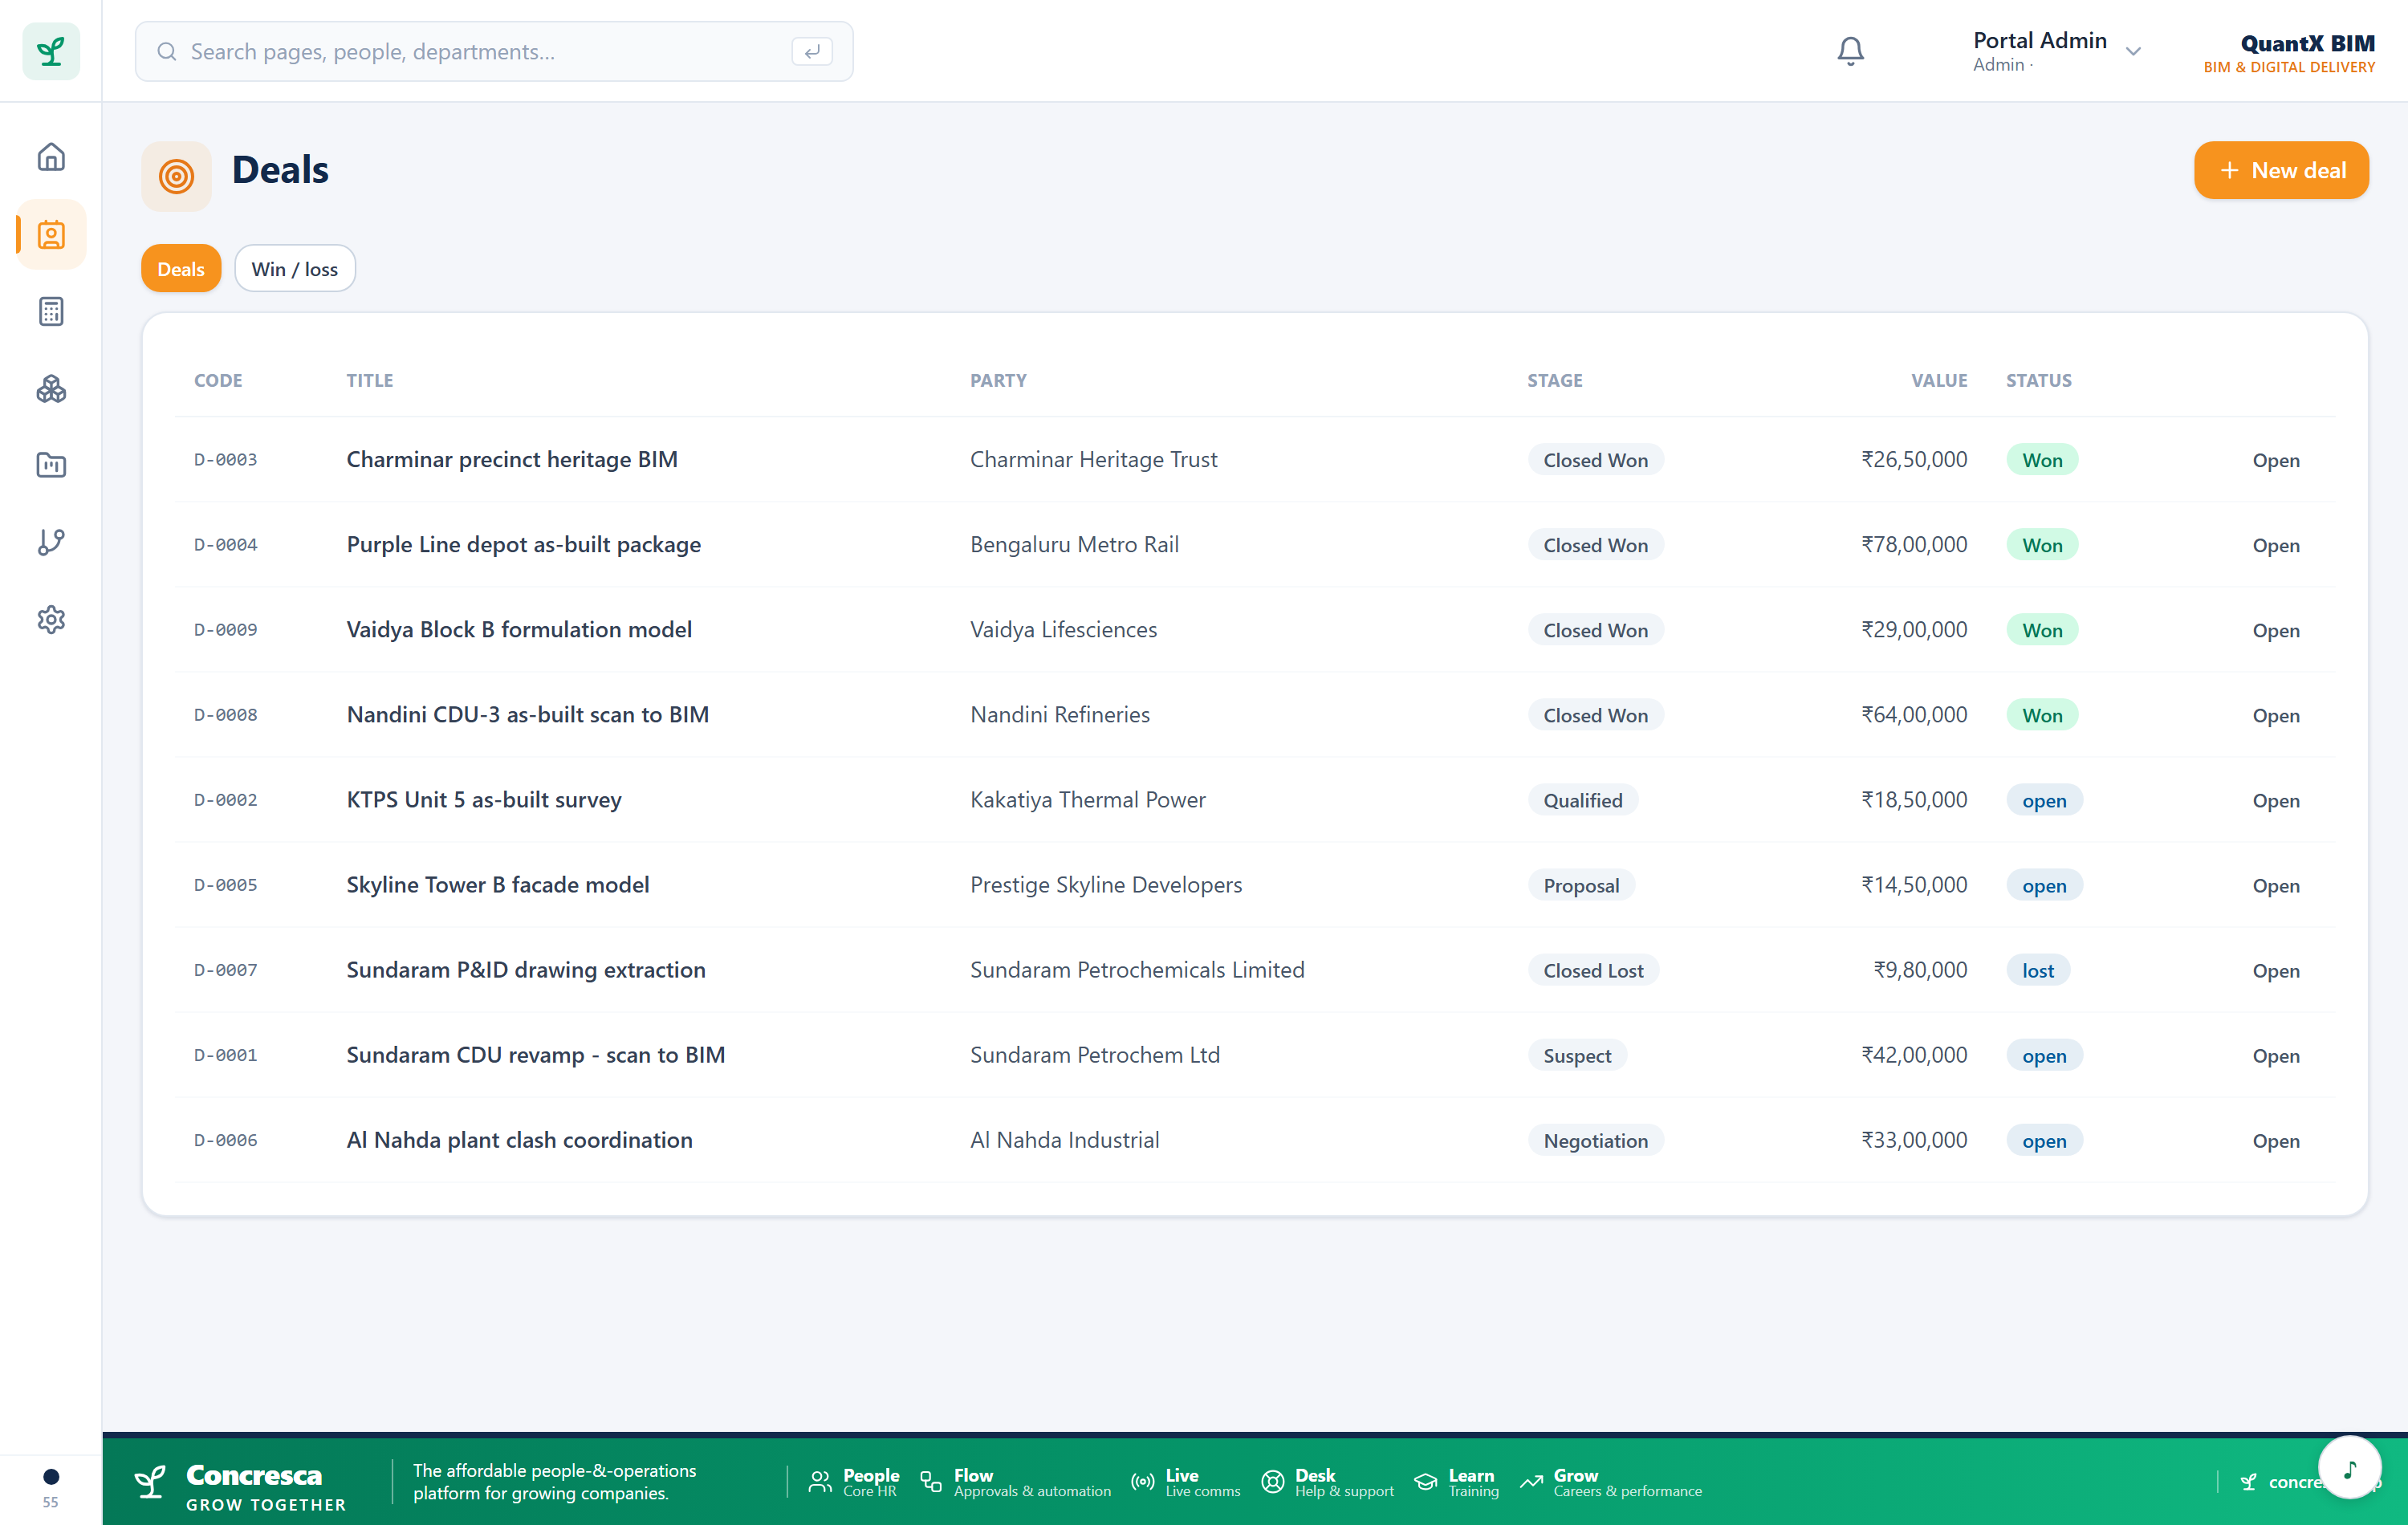Screen dimensions: 2408x1525
Task: Open People Core HR footer link
Action: 855,1482
